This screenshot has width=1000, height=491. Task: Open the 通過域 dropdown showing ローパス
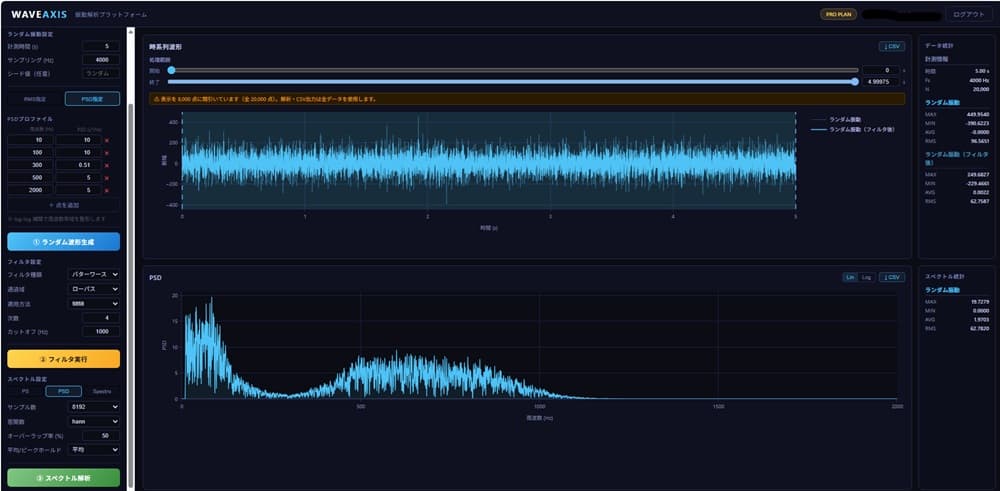[94, 289]
